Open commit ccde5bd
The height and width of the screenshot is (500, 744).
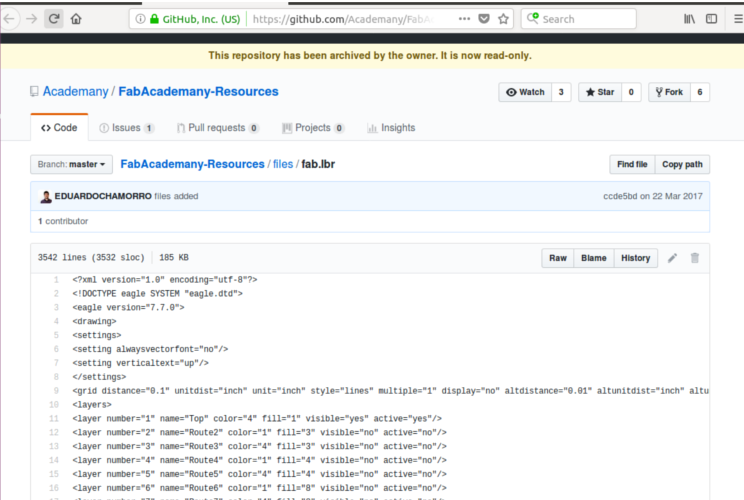[620, 196]
